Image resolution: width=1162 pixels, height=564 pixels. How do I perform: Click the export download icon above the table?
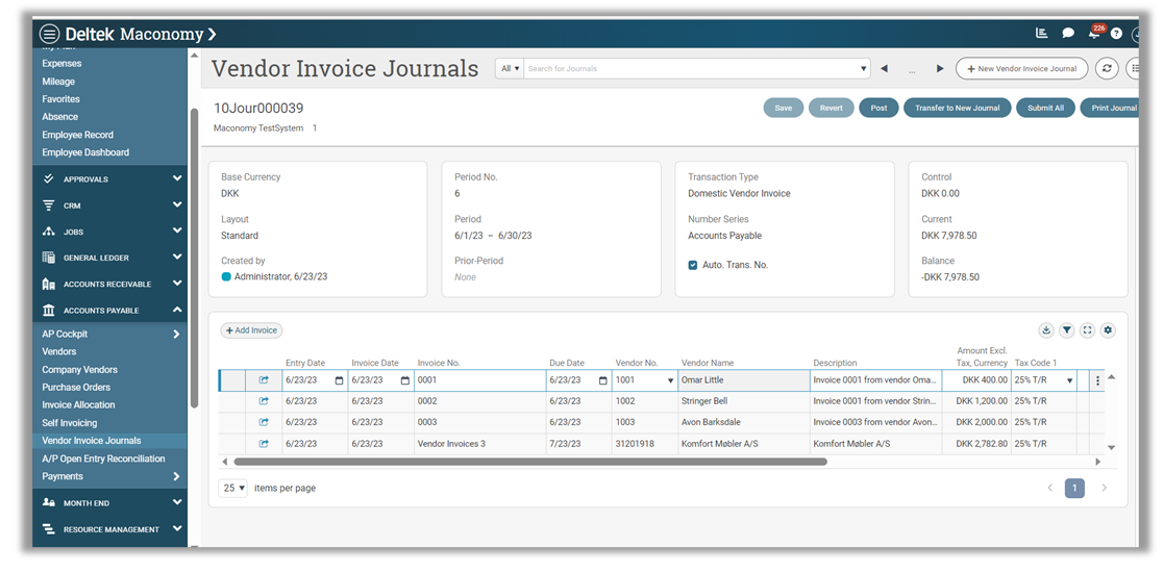pos(1046,330)
